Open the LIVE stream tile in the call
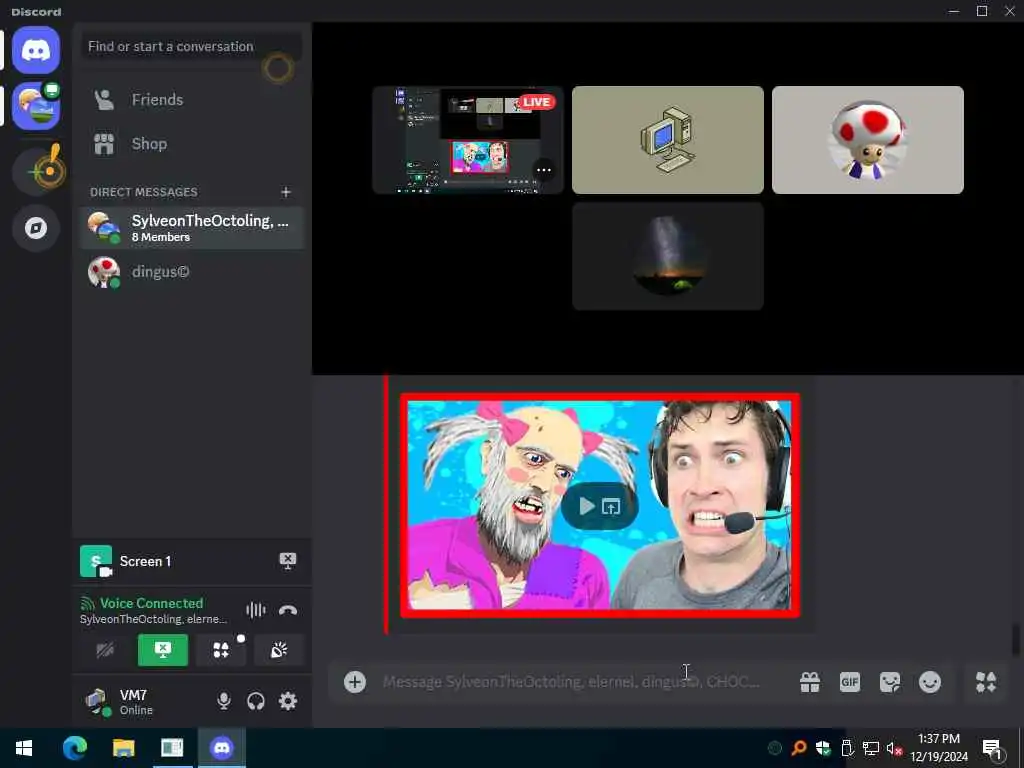1024x768 pixels. (x=468, y=140)
